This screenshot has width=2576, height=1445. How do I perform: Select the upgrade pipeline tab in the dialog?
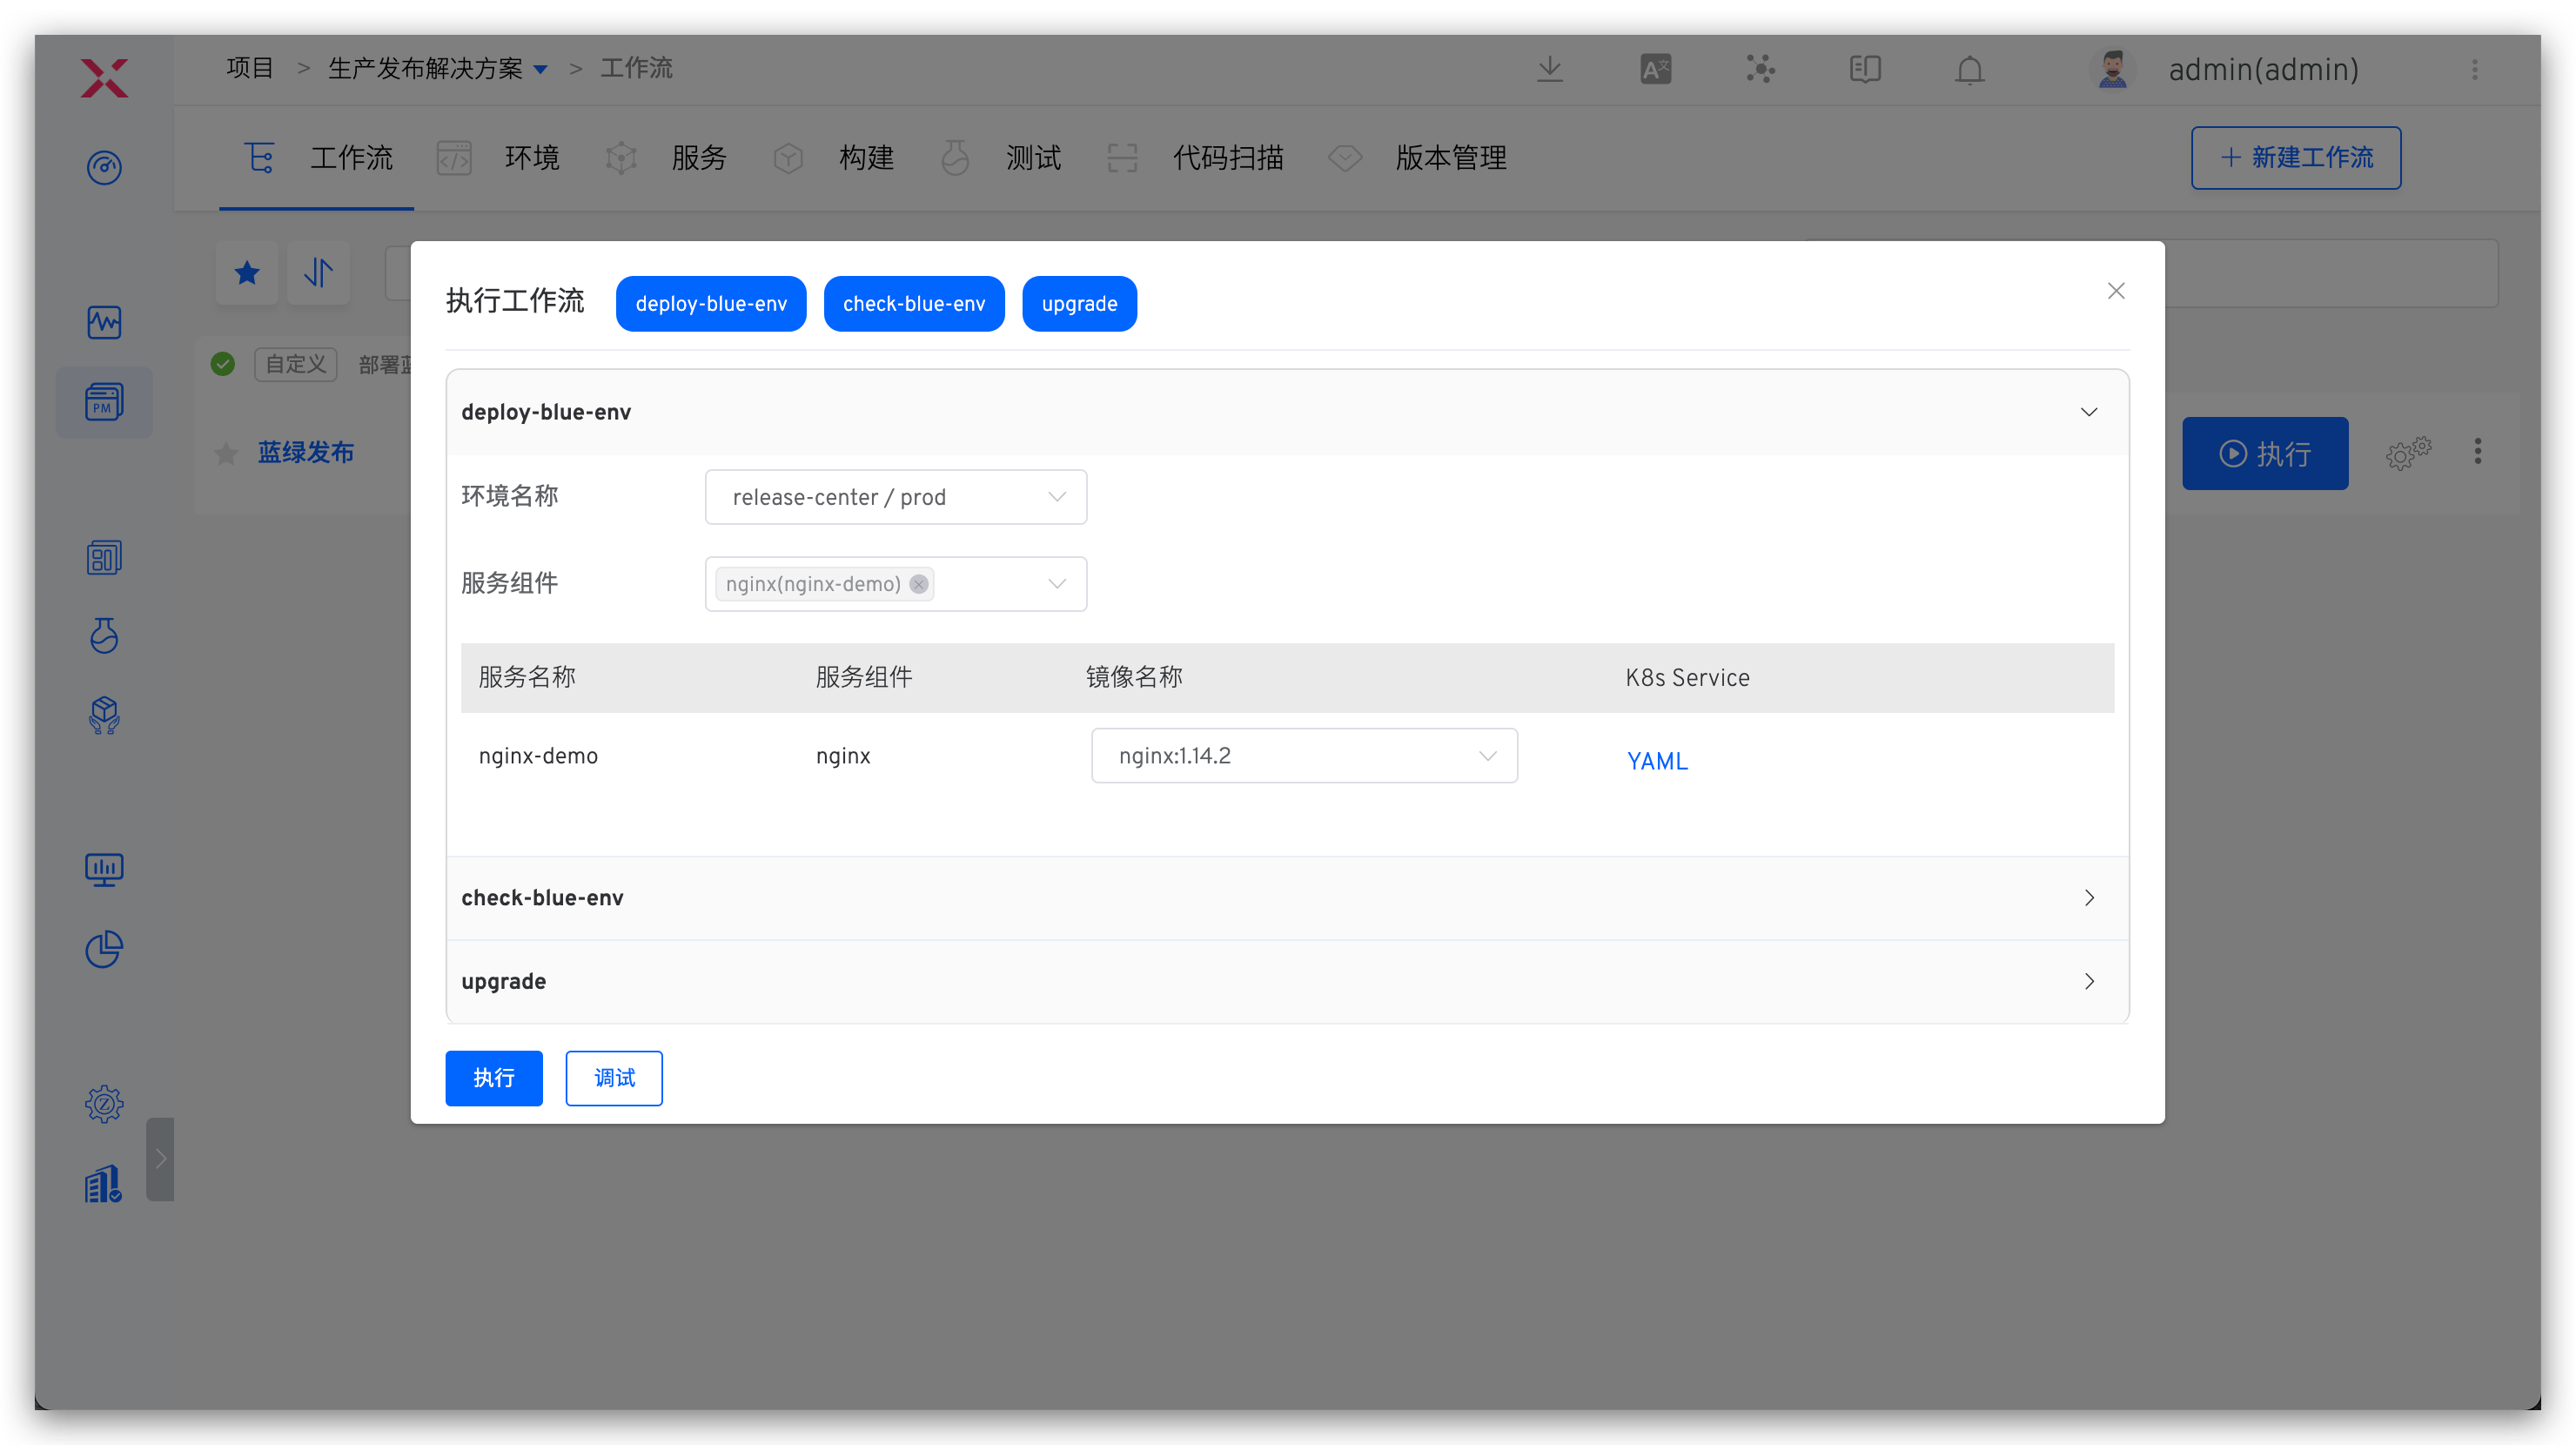(1079, 303)
